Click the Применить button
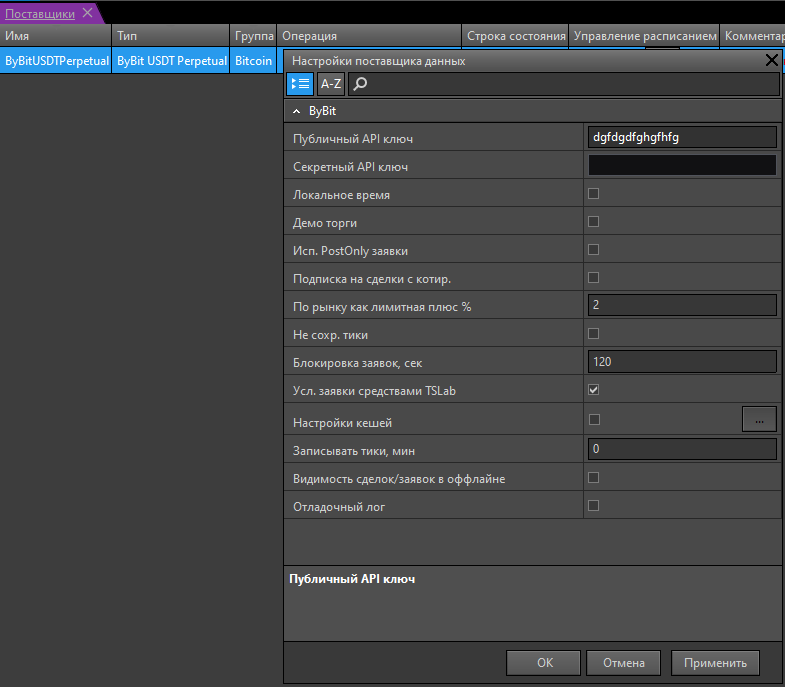Image resolution: width=785 pixels, height=687 pixels. point(715,663)
